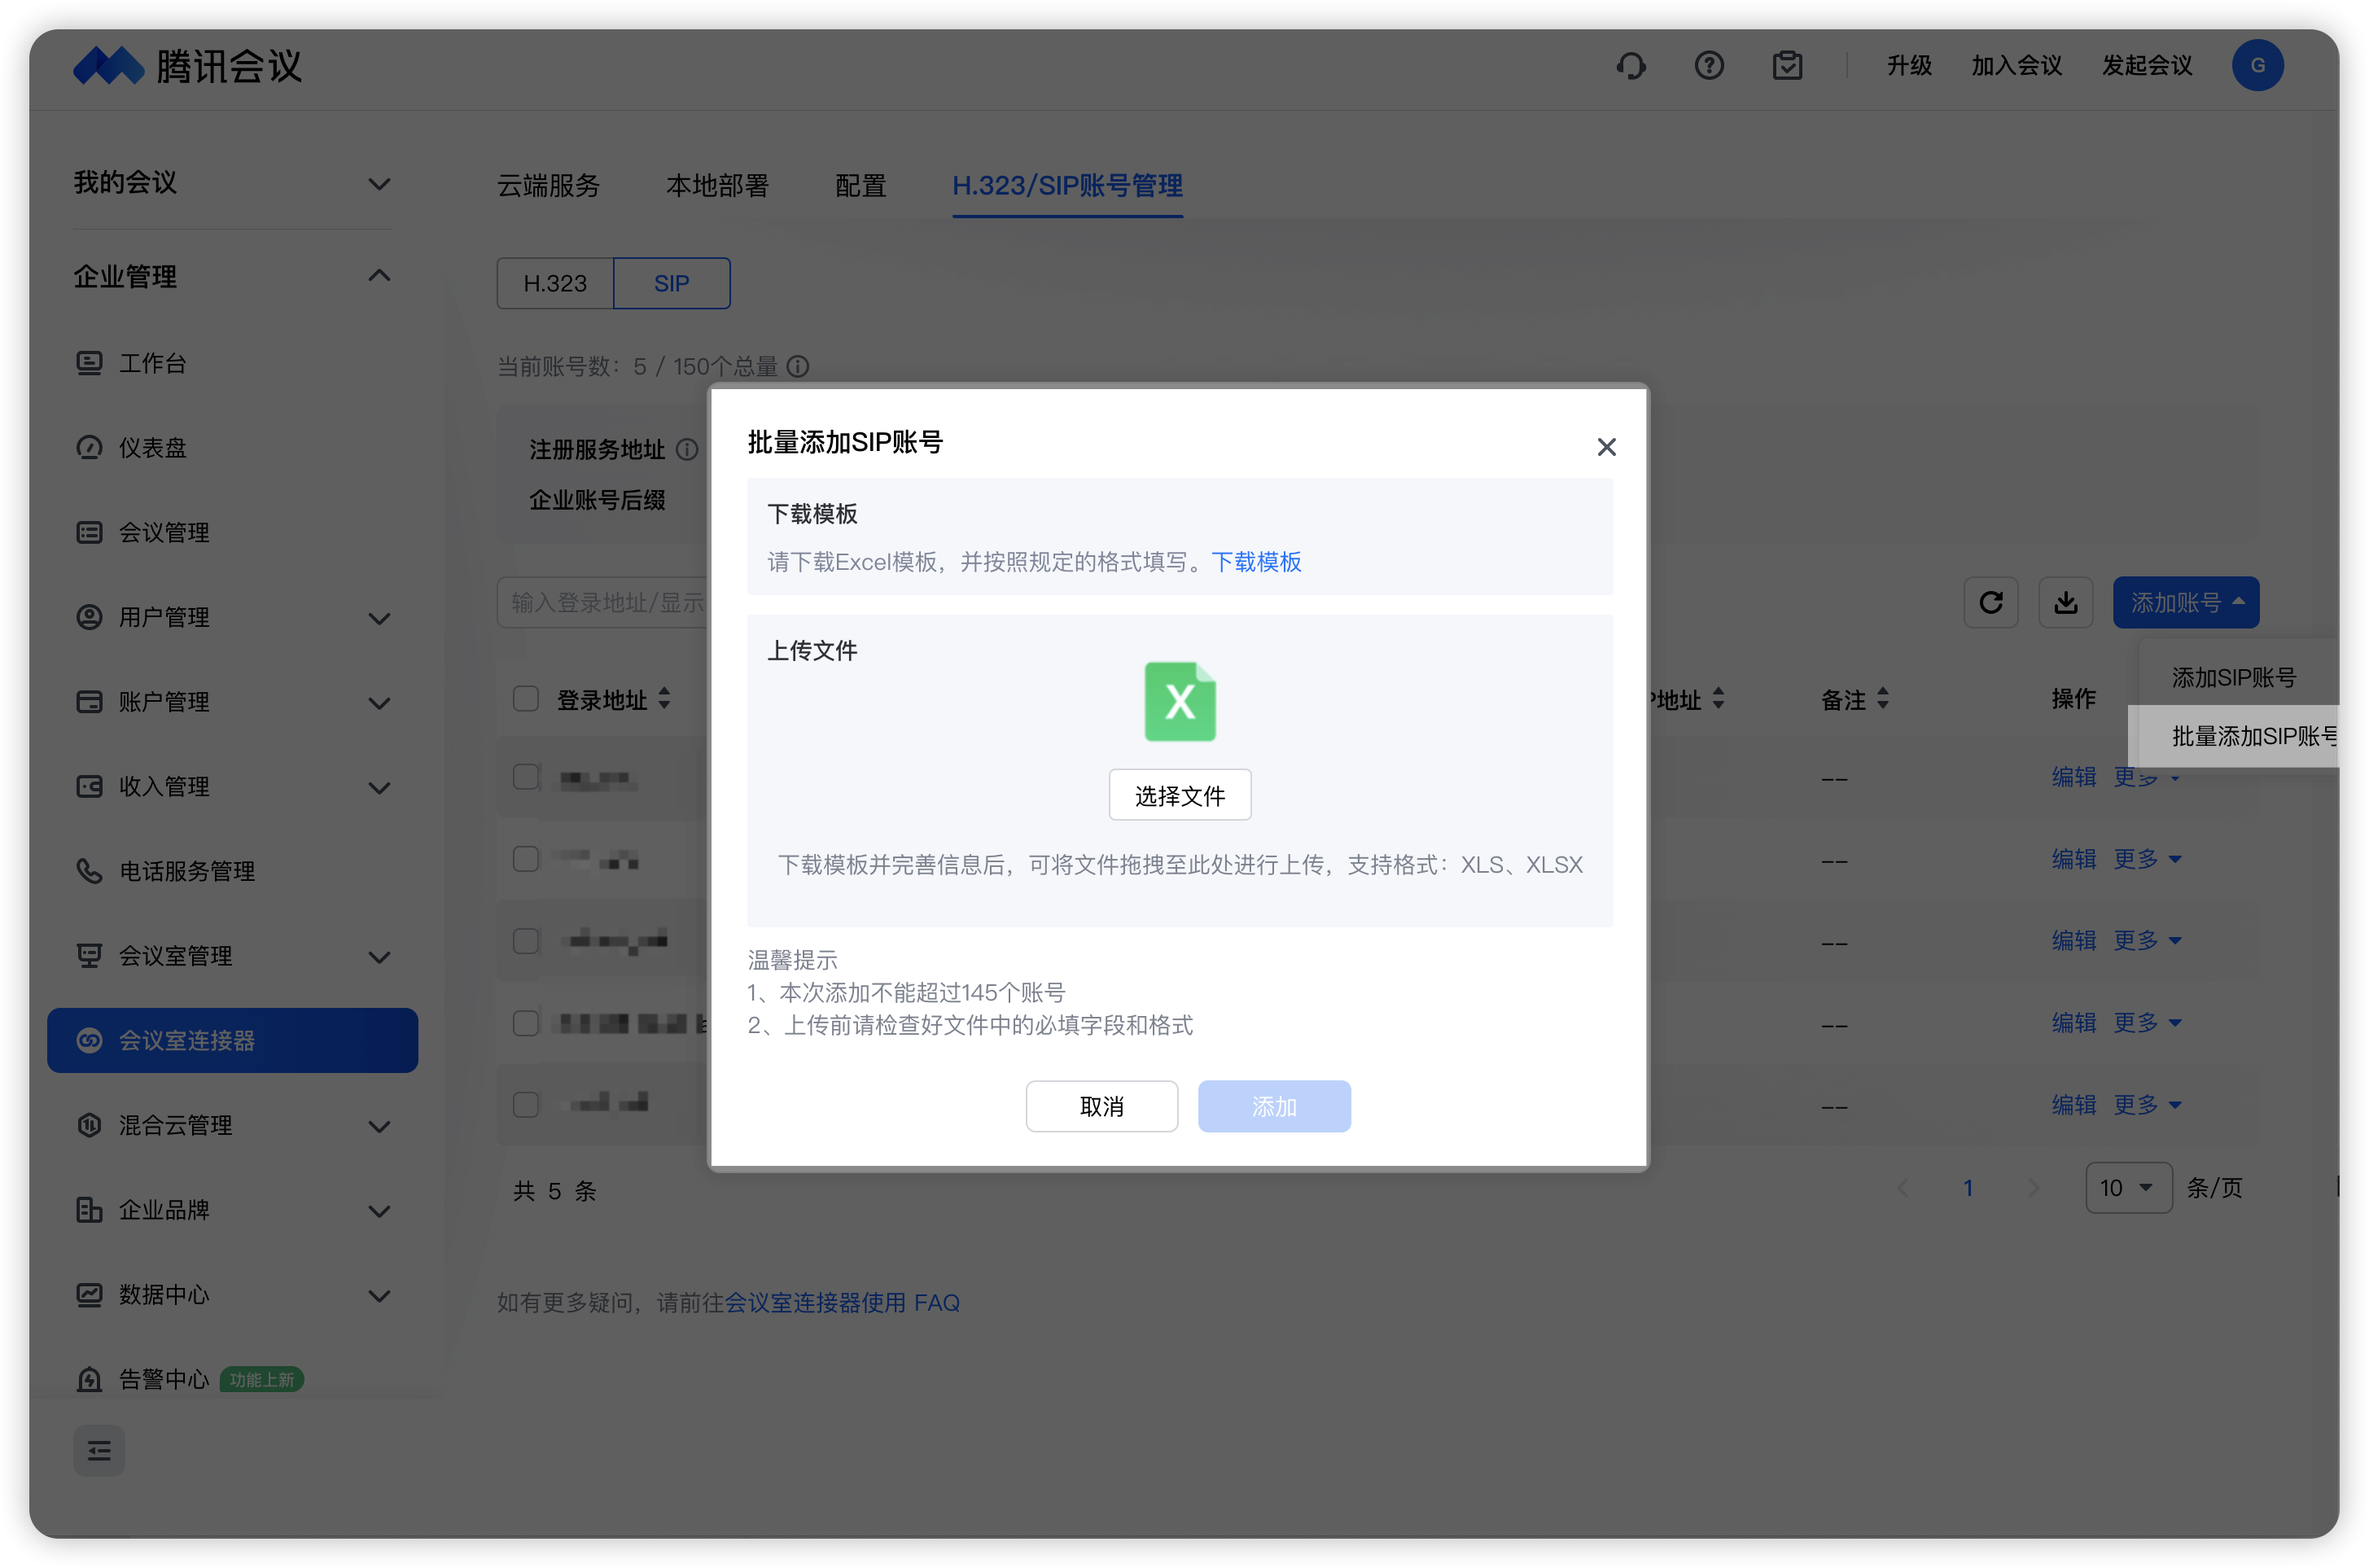Check the second account row checkbox
Image resolution: width=2369 pixels, height=1568 pixels.
coord(526,859)
